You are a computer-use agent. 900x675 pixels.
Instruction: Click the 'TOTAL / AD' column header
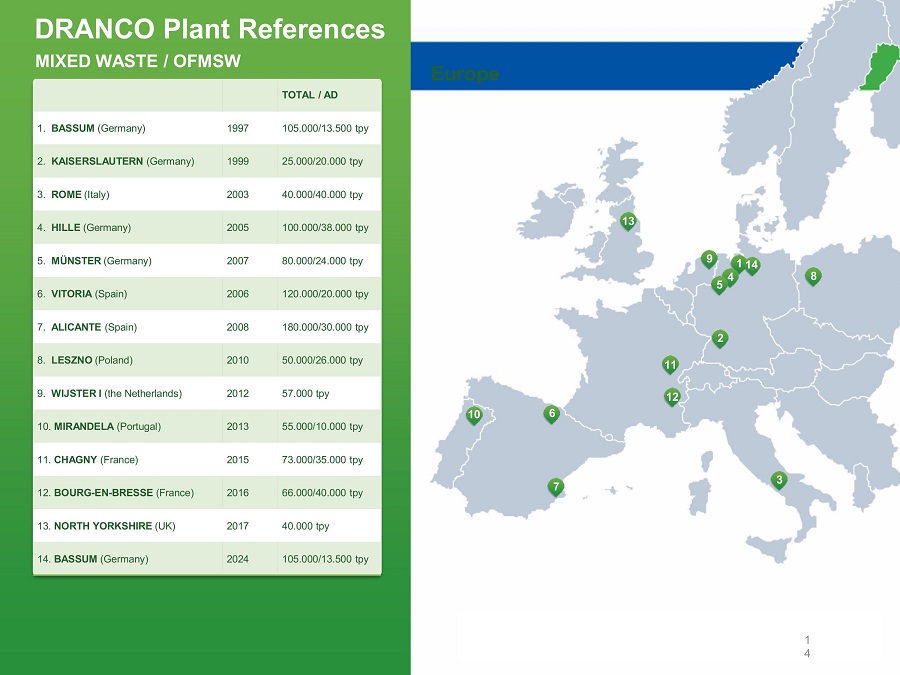pyautogui.click(x=310, y=95)
